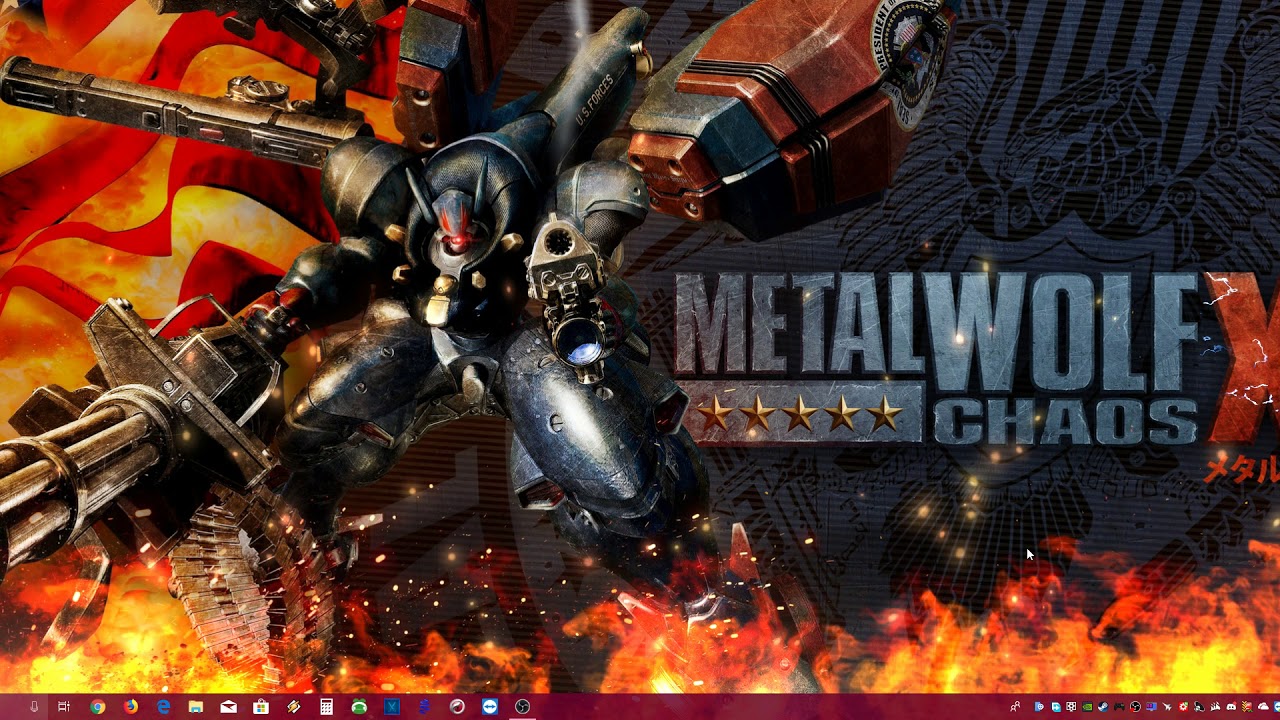
Task: Launch Microsoft Edge from taskbar
Action: [163, 707]
